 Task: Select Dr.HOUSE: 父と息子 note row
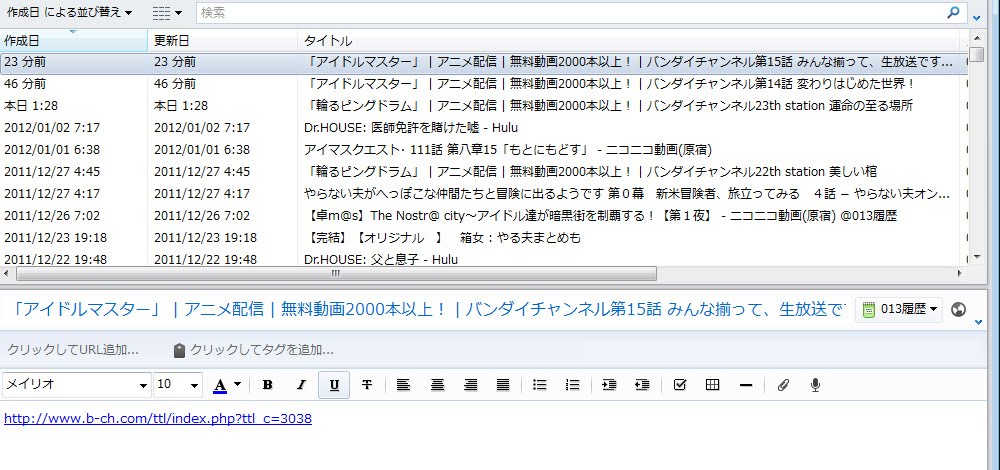pos(483,259)
